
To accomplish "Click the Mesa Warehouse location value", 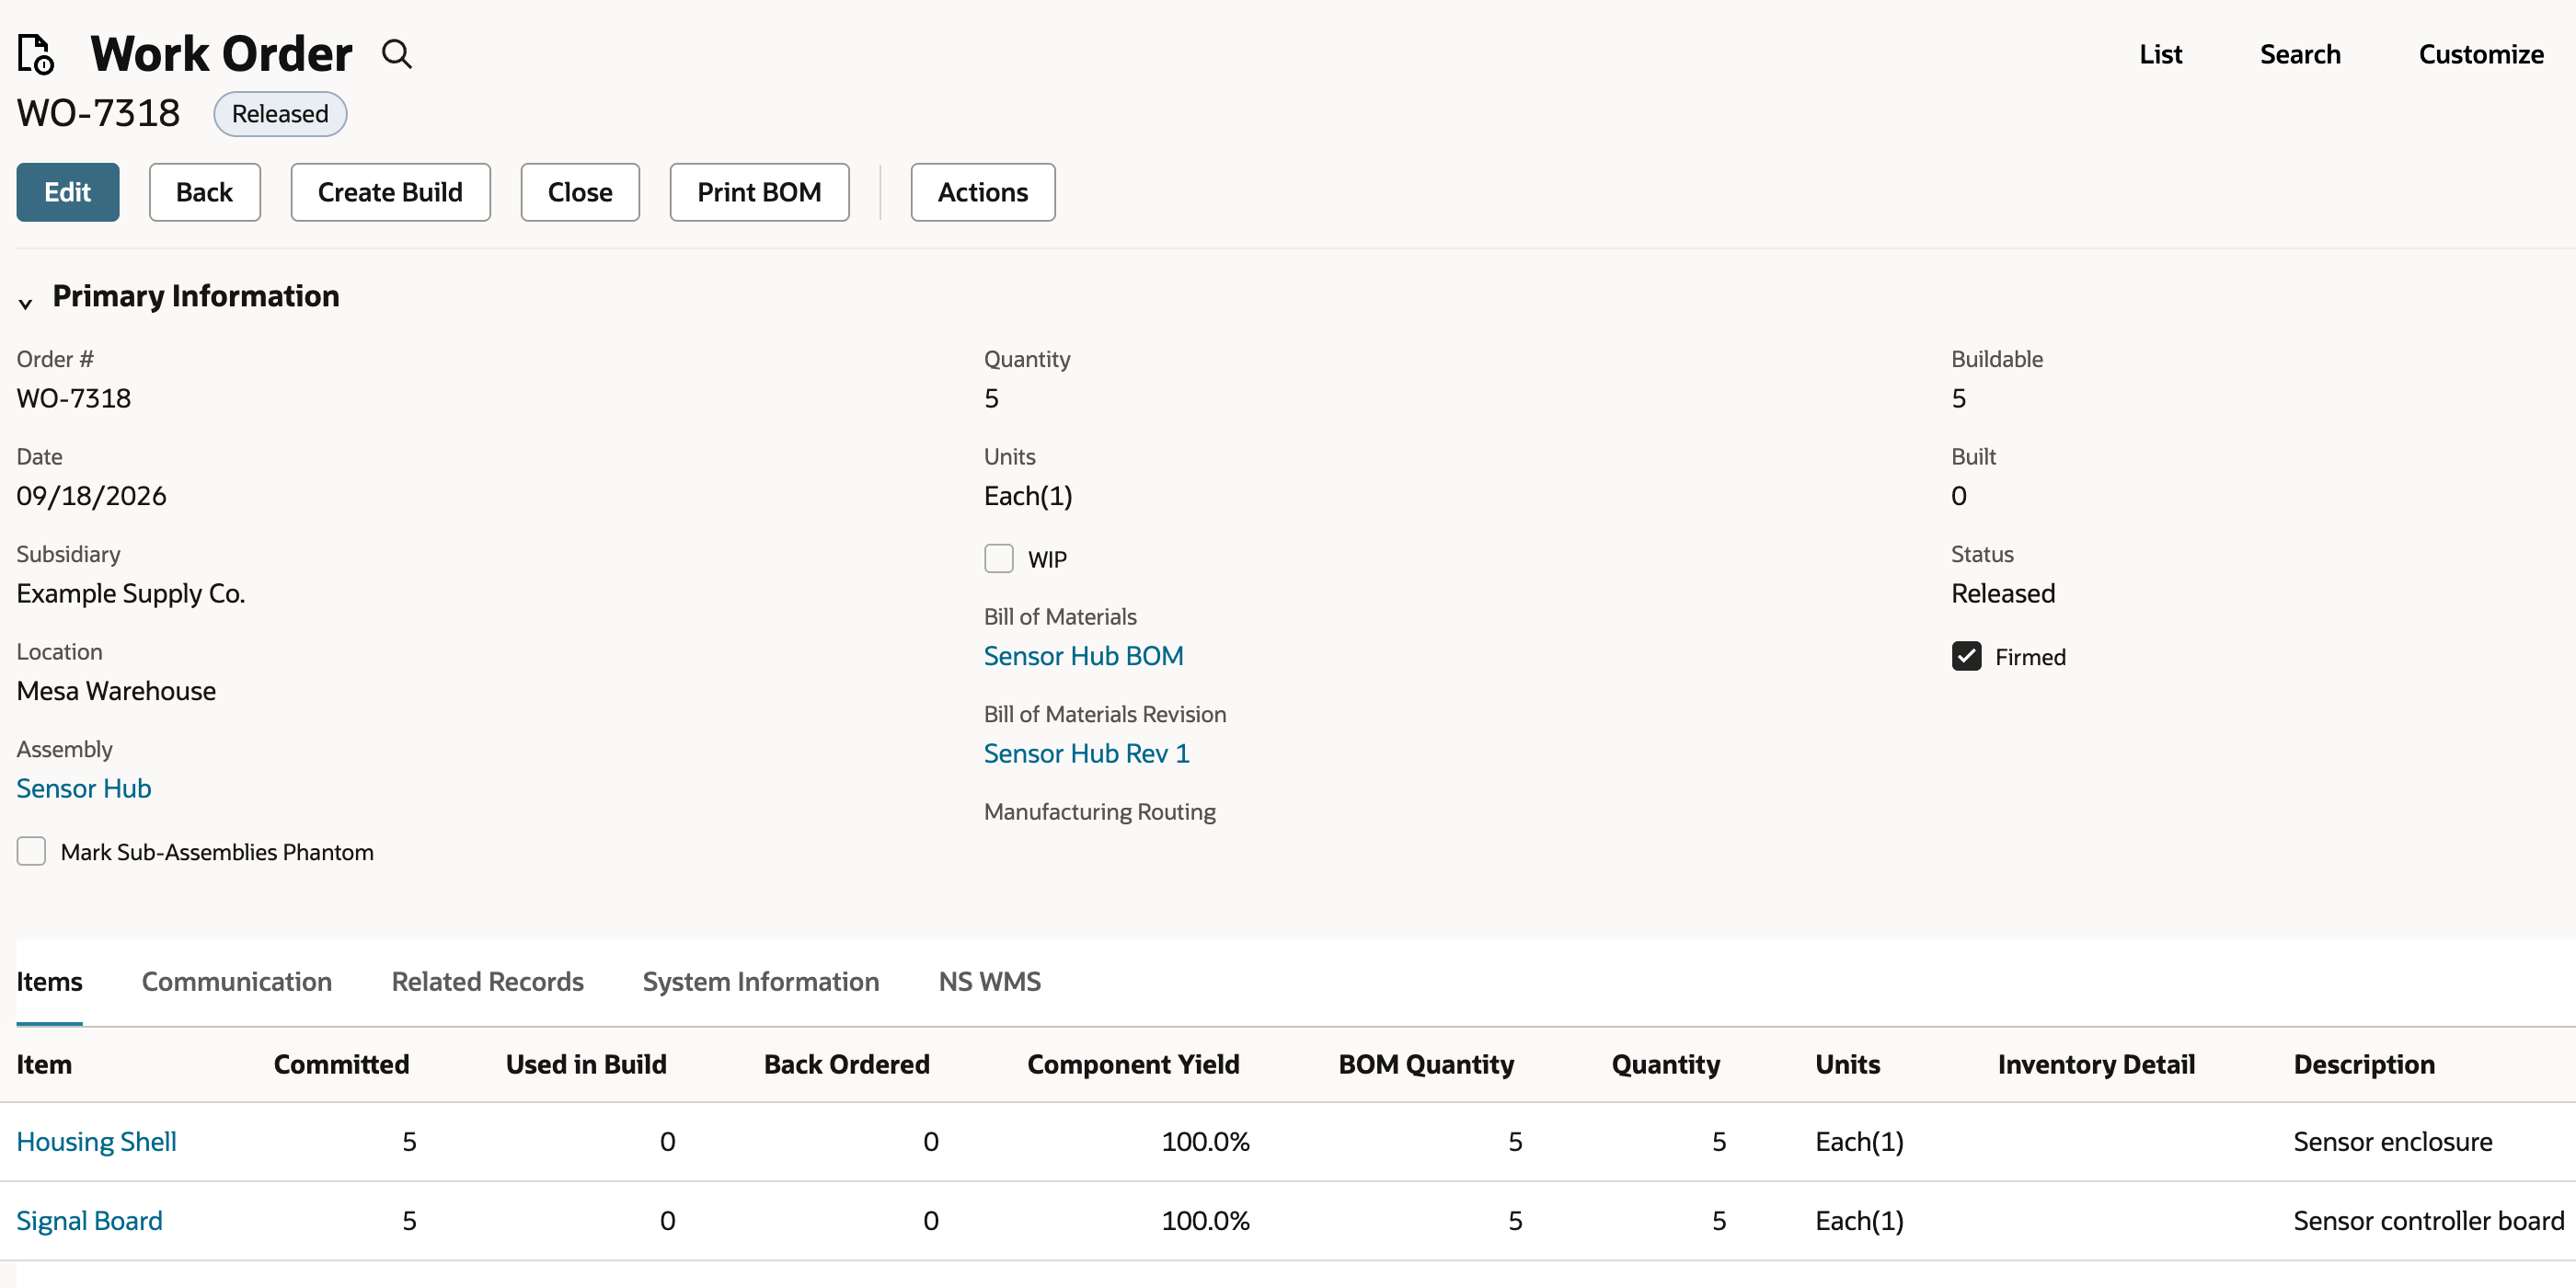I will (116, 690).
